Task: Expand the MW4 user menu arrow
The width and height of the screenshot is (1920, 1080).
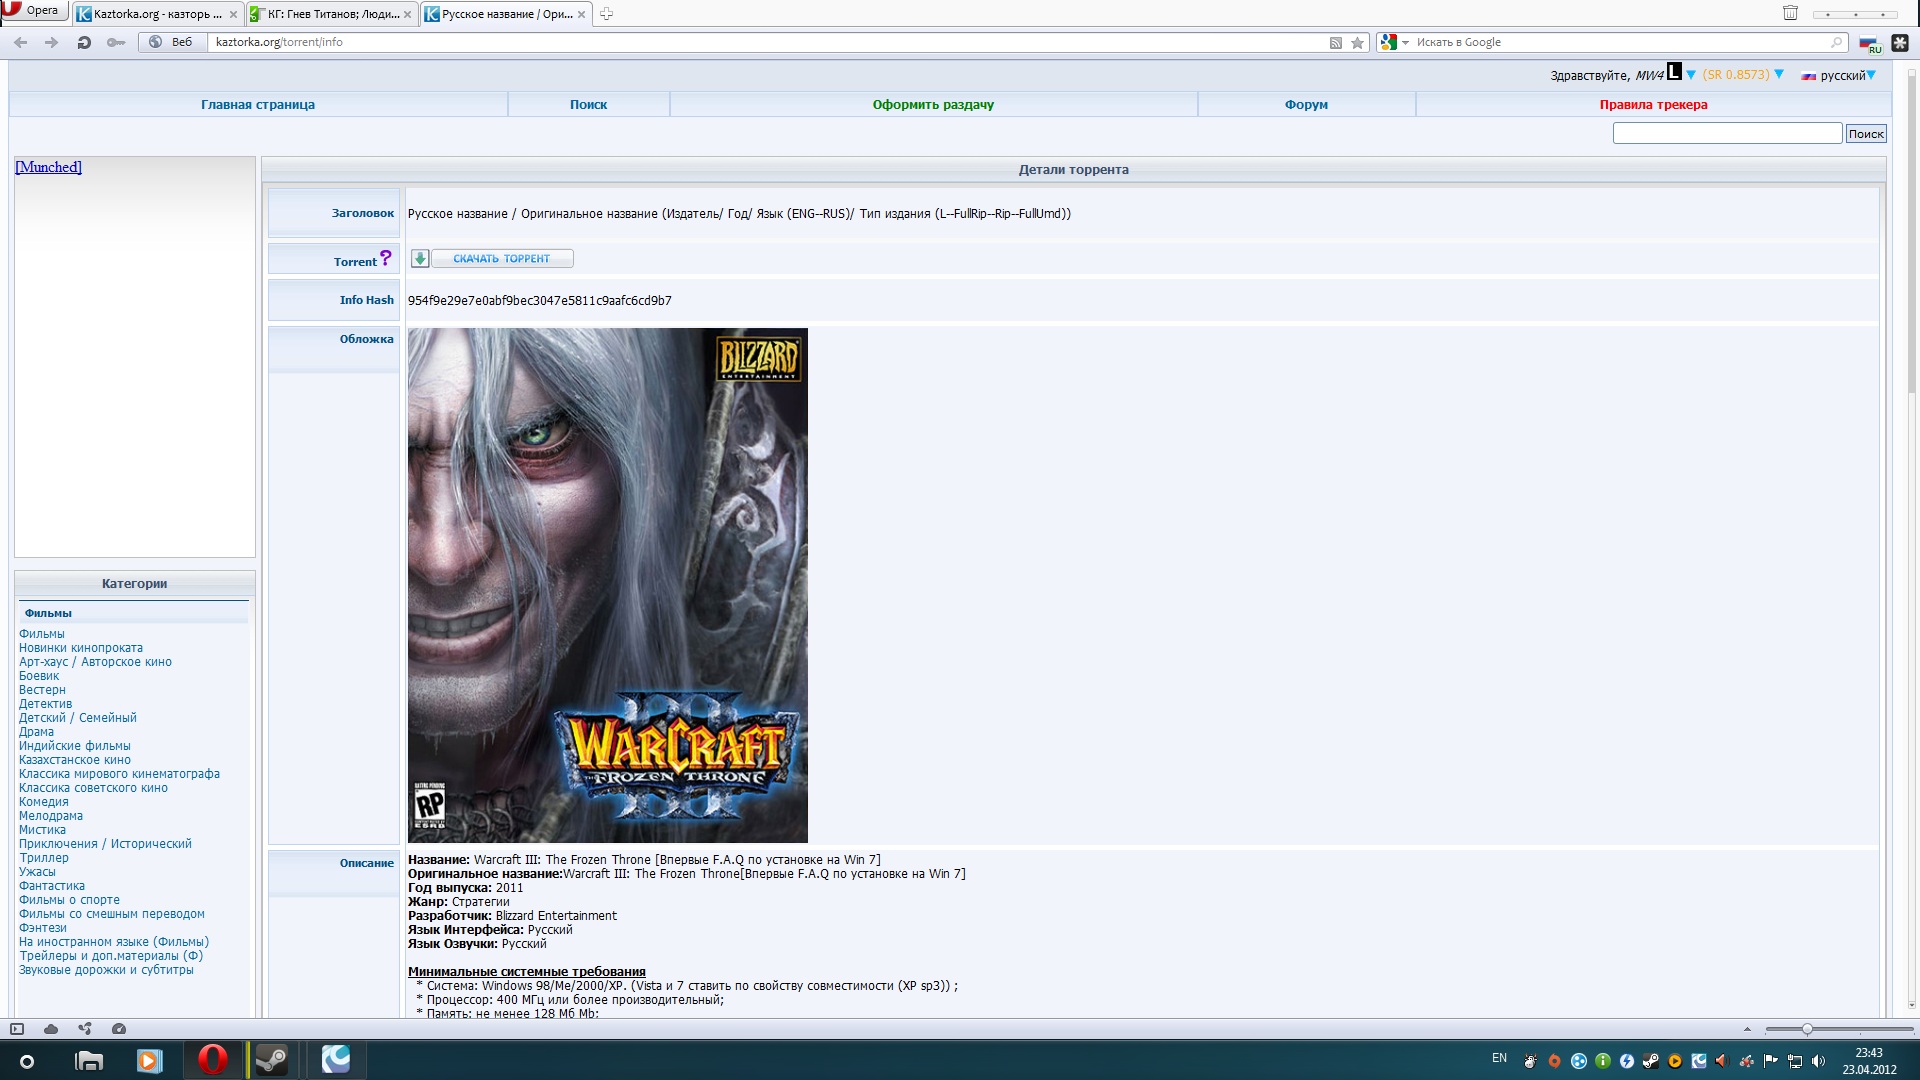Action: pyautogui.click(x=1691, y=75)
